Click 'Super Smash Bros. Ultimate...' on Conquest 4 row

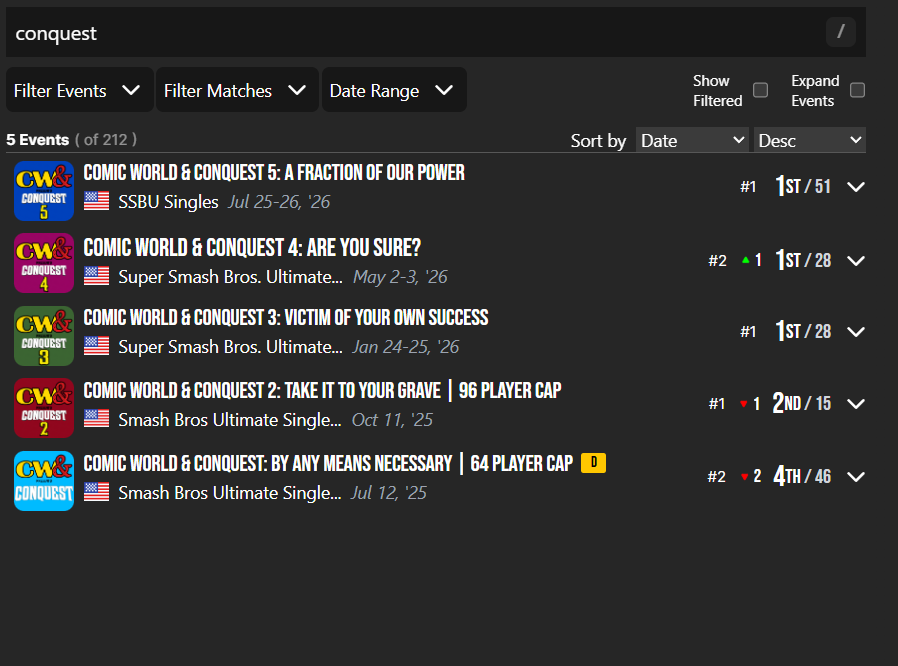pos(230,277)
